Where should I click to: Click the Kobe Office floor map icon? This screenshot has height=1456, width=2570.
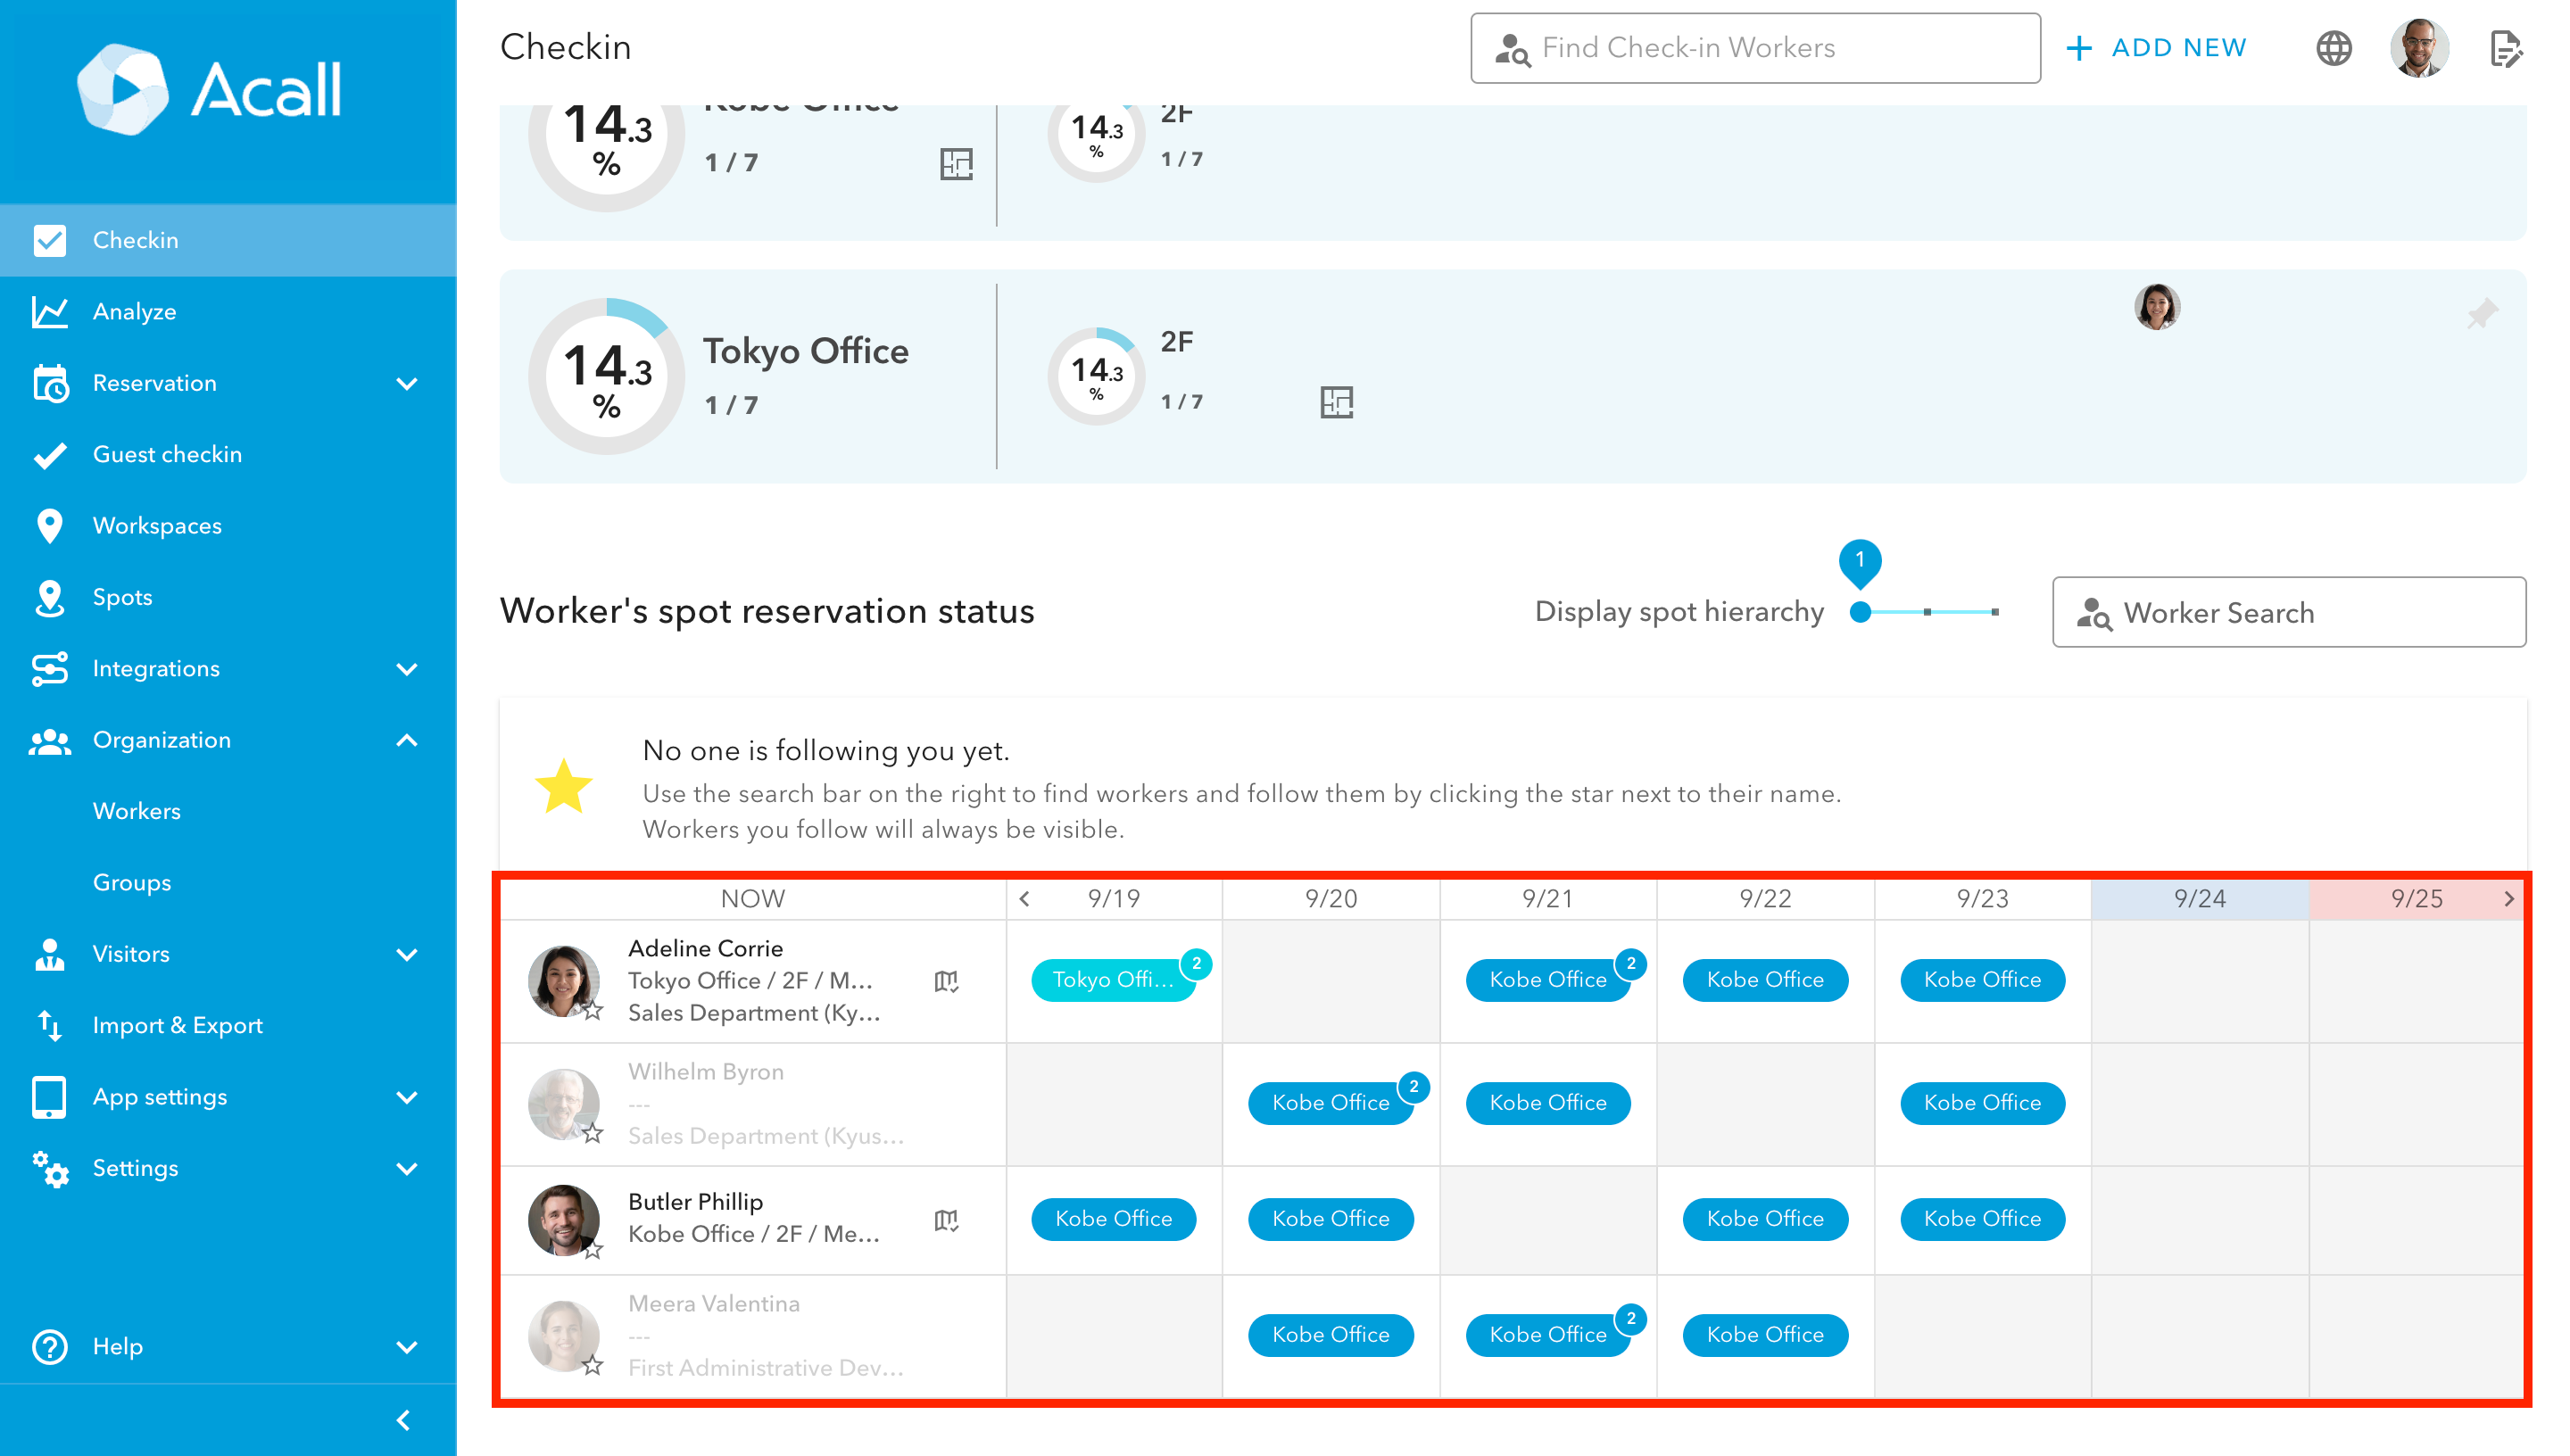tap(956, 164)
